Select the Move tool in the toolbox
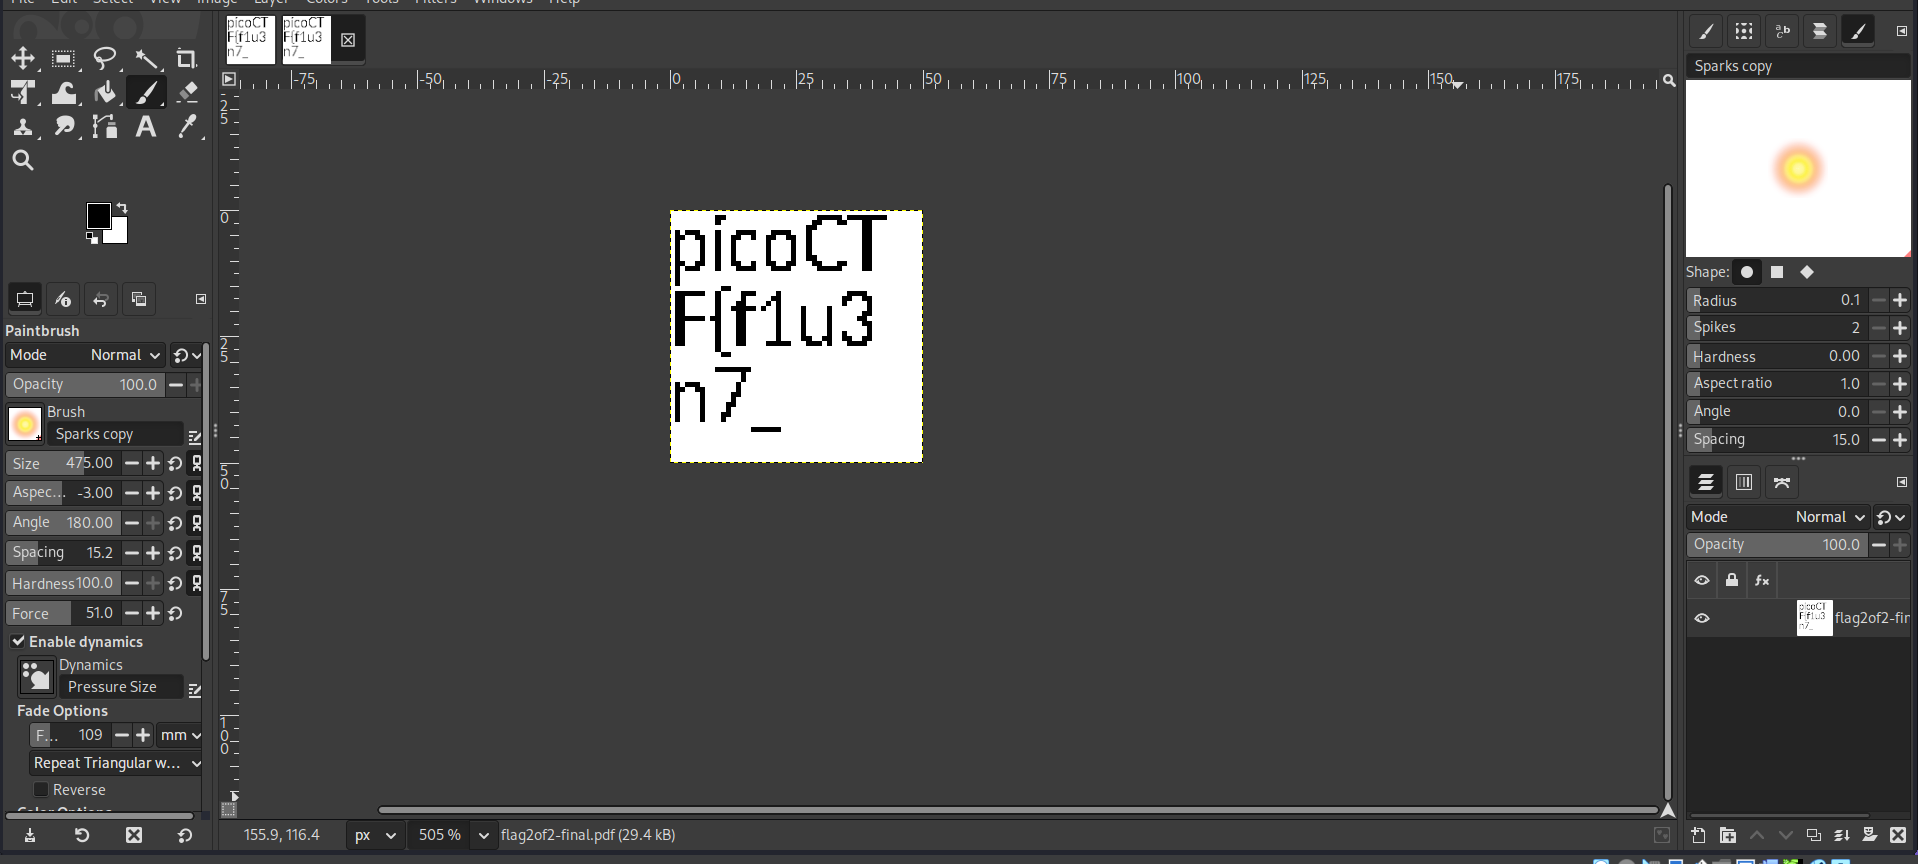The image size is (1918, 864). pyautogui.click(x=23, y=59)
